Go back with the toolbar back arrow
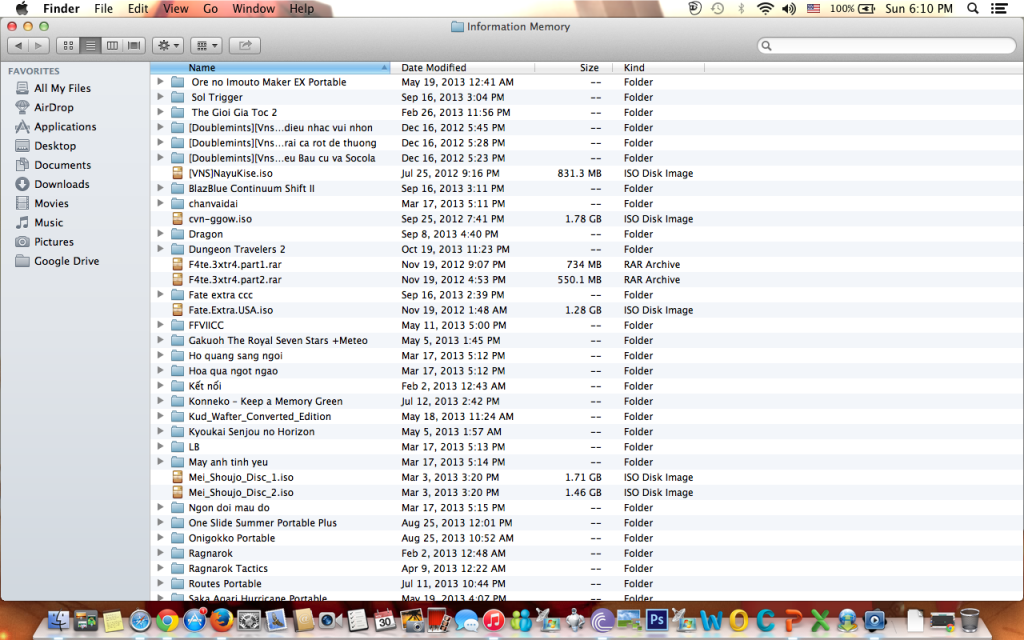This screenshot has height=640, width=1024. tap(18, 46)
